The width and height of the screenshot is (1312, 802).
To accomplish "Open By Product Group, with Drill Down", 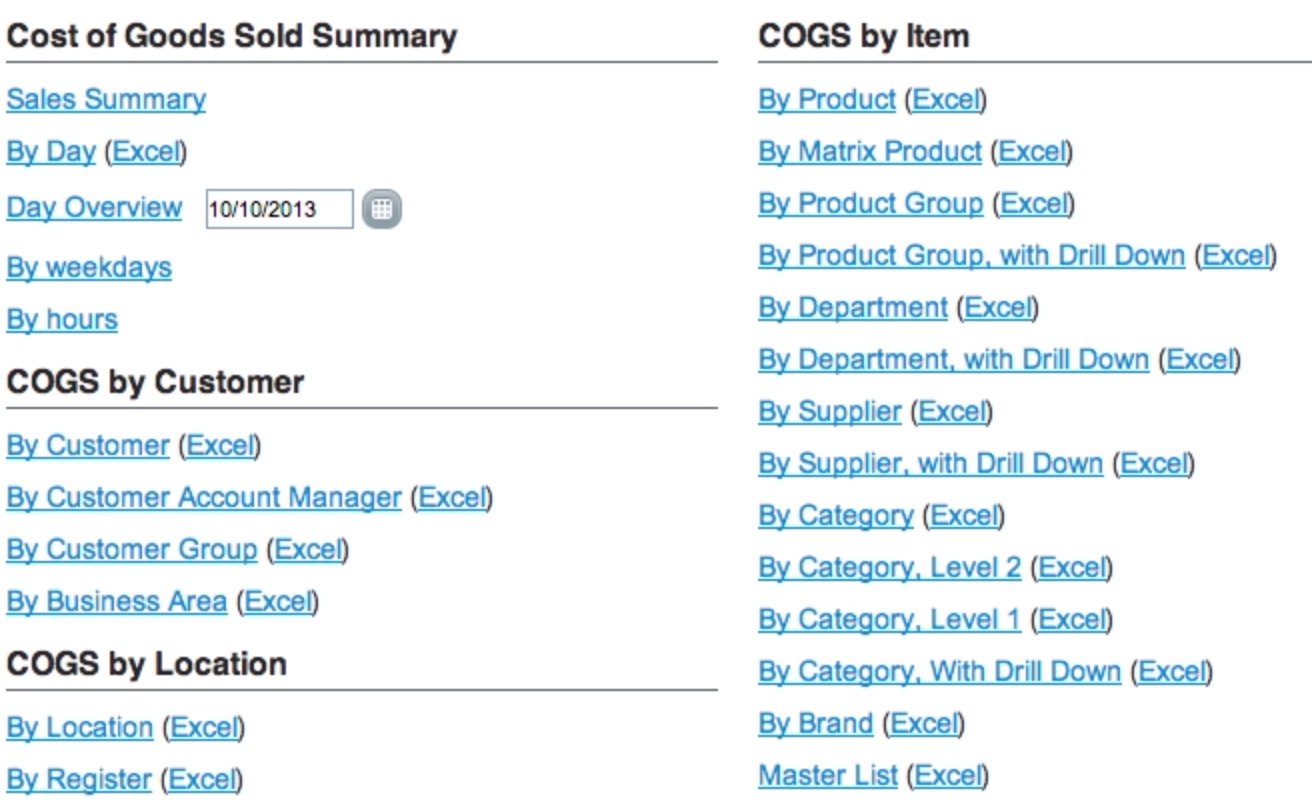I will click(972, 256).
